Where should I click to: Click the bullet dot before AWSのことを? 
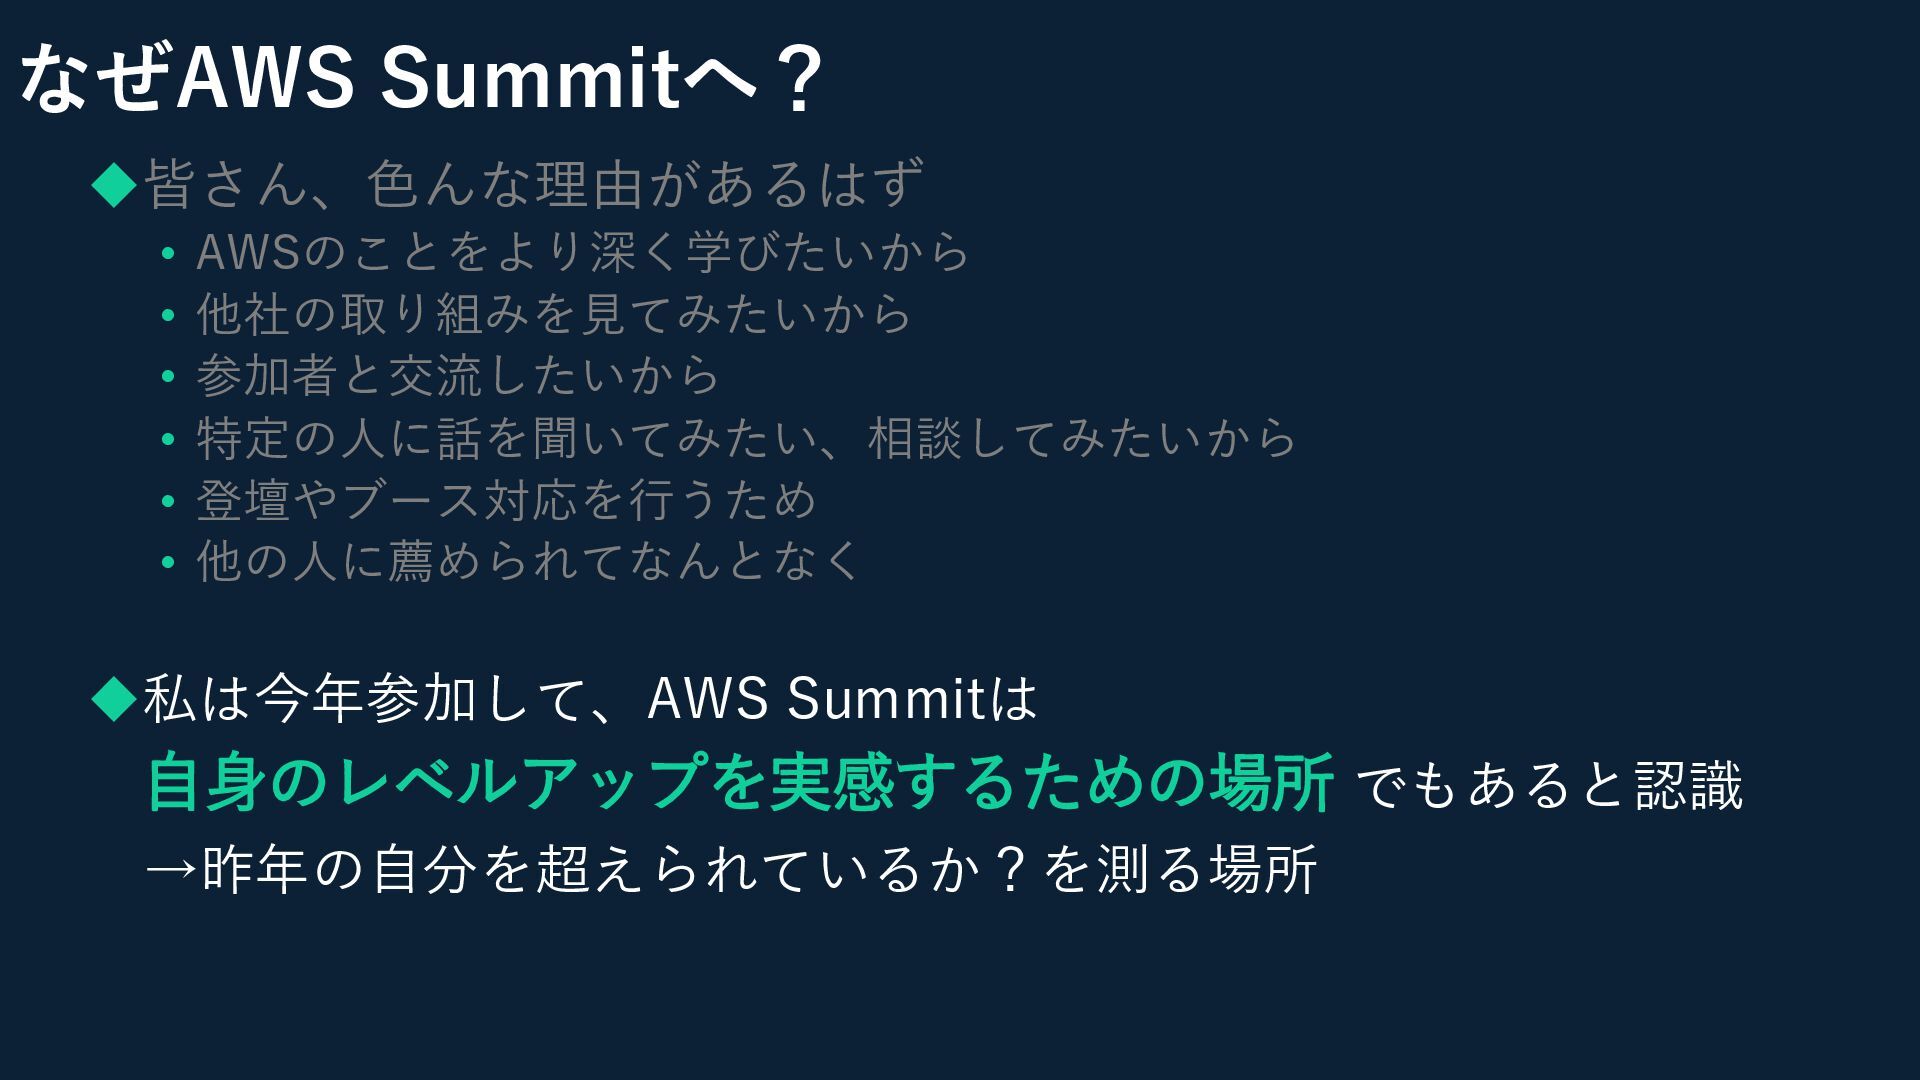coord(168,254)
